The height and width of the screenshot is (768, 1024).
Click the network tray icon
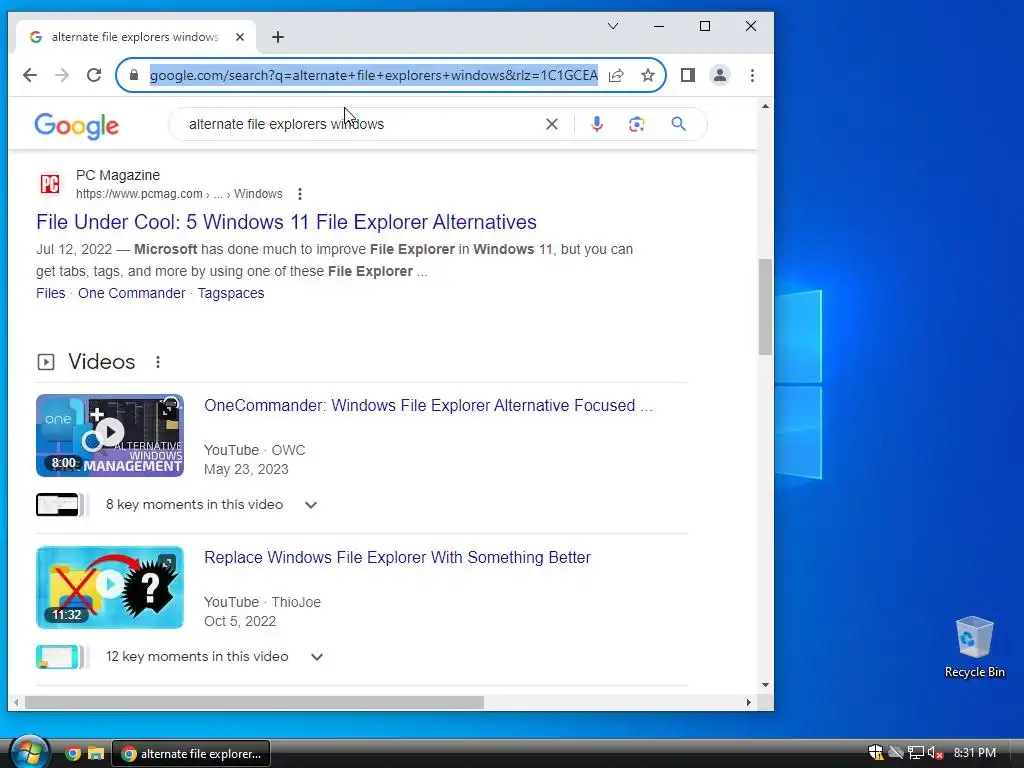coord(916,753)
